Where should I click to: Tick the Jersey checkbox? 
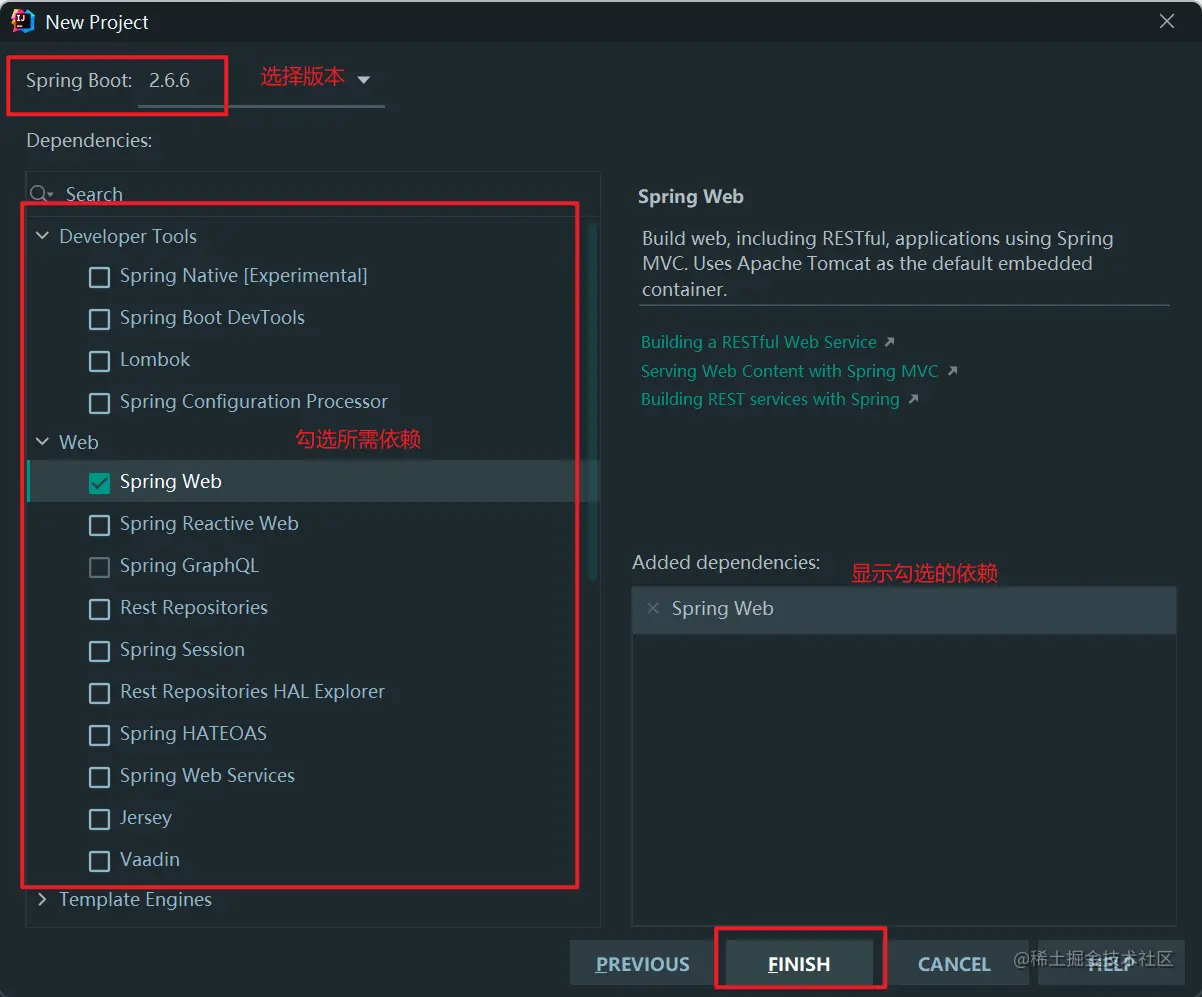point(100,819)
